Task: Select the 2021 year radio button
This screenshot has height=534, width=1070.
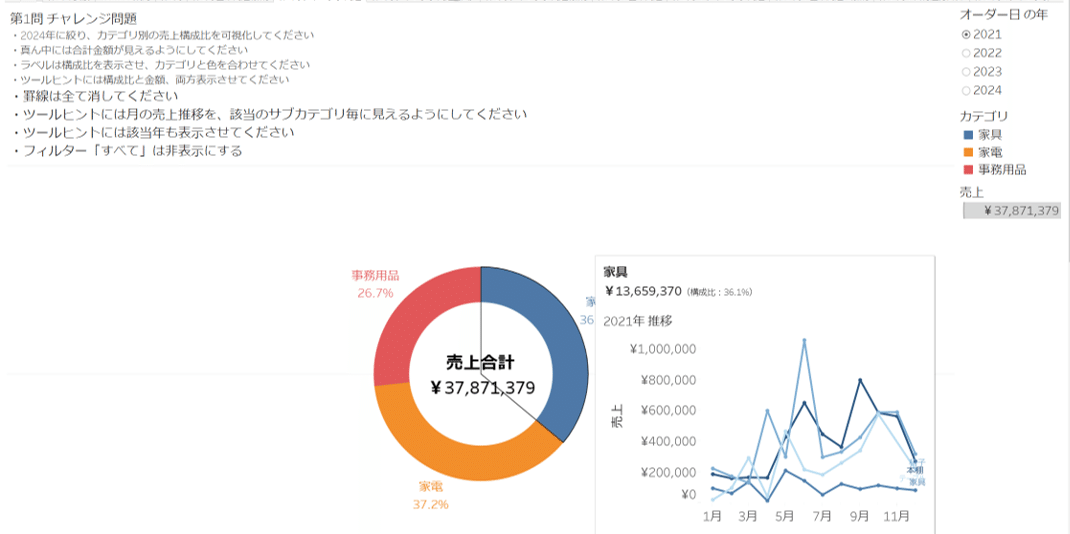Action: [x=966, y=34]
